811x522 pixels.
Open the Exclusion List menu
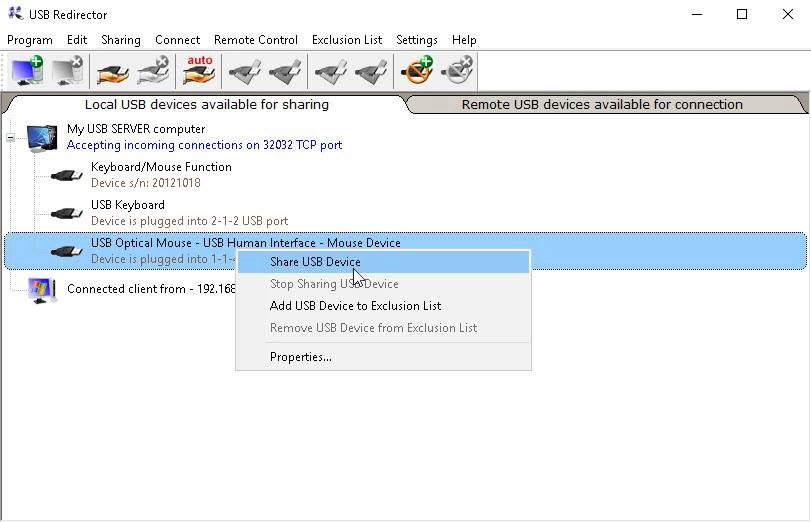(347, 40)
